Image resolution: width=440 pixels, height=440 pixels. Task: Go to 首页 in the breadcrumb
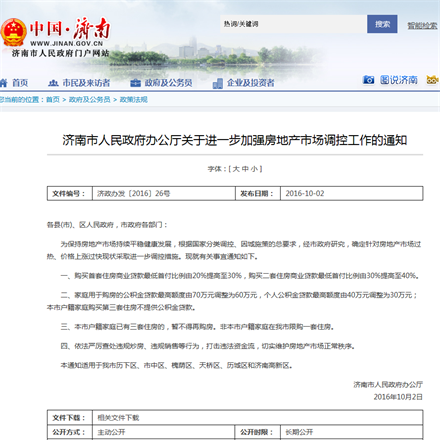pos(53,100)
